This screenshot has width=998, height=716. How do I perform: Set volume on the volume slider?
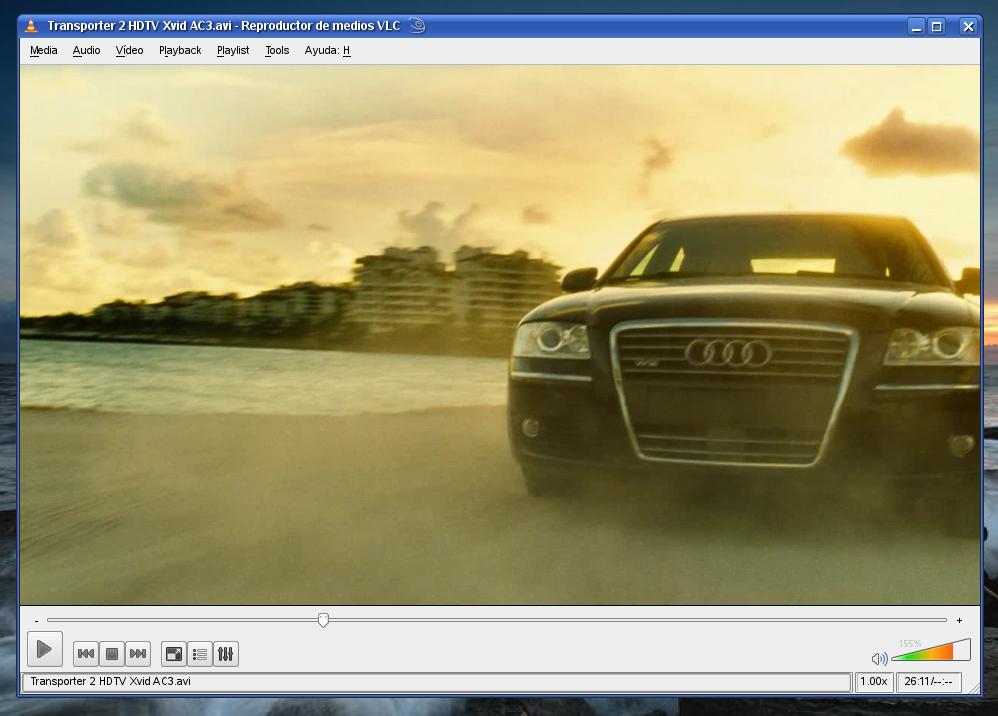point(931,650)
